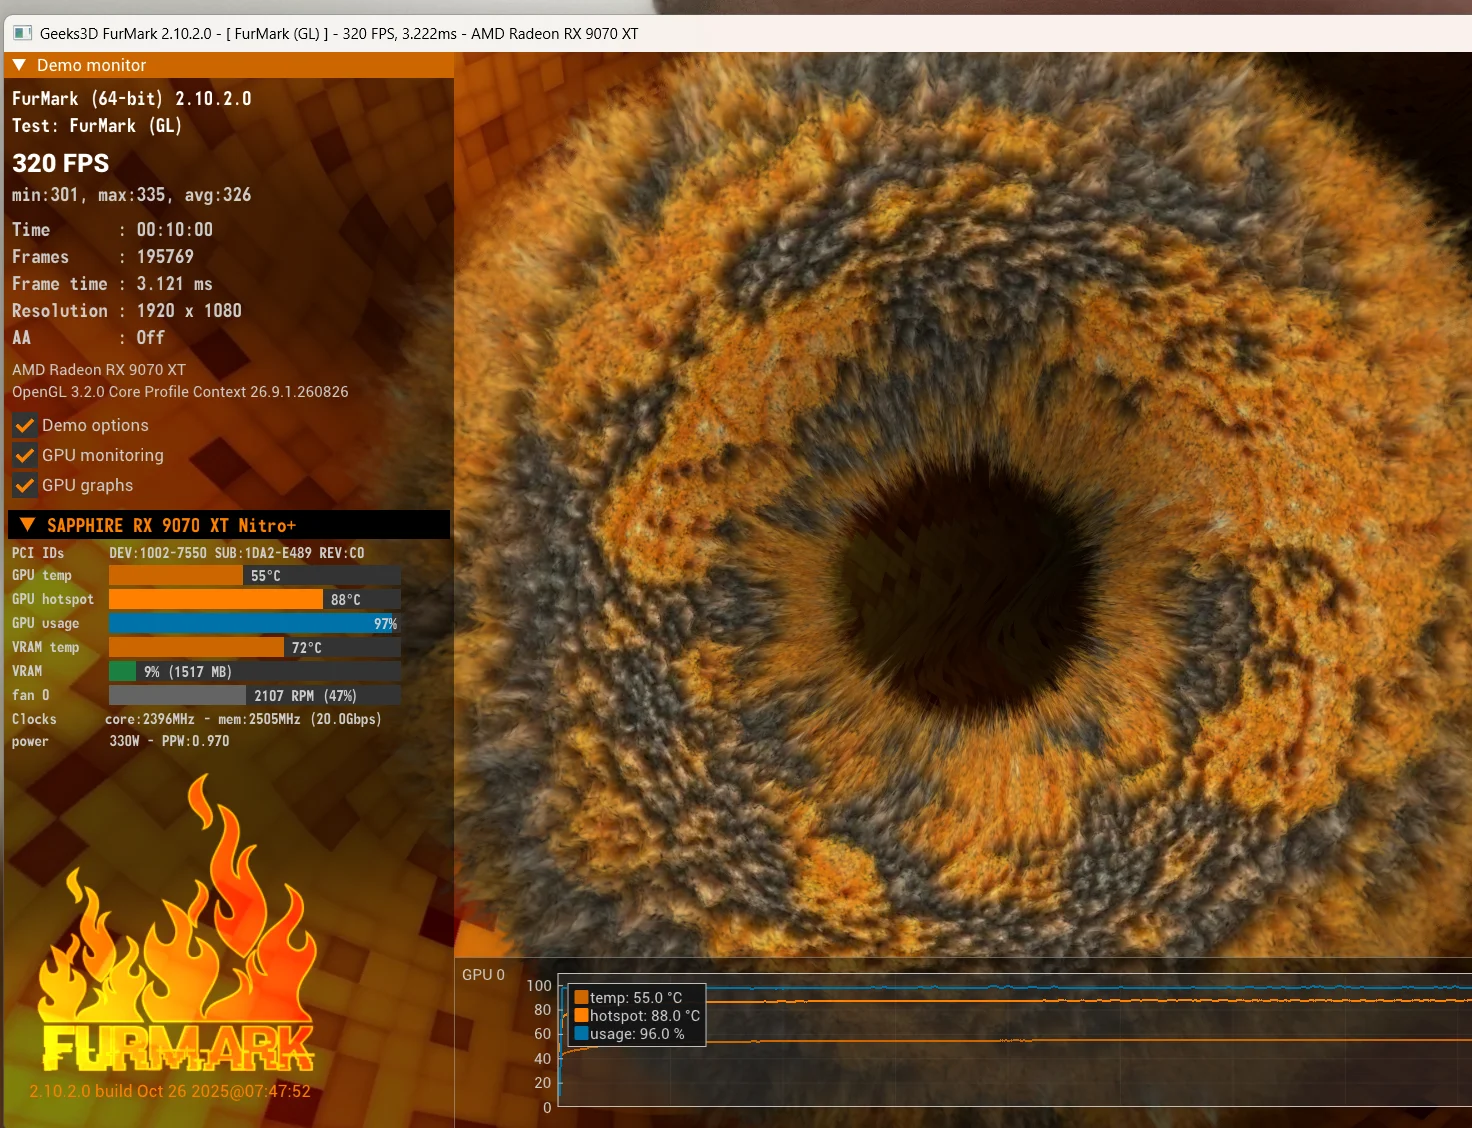The width and height of the screenshot is (1472, 1128).
Task: Click the FurMark app icon in title bar
Action: (x=22, y=33)
